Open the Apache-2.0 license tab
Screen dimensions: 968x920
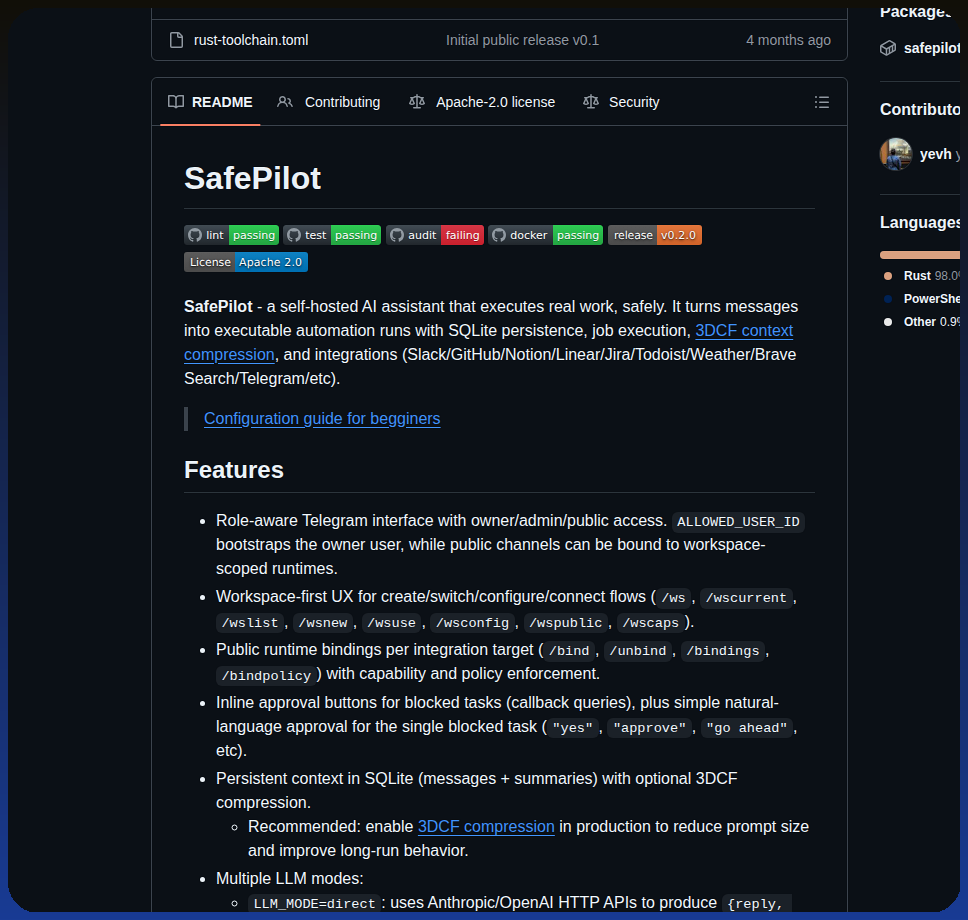click(x=482, y=102)
